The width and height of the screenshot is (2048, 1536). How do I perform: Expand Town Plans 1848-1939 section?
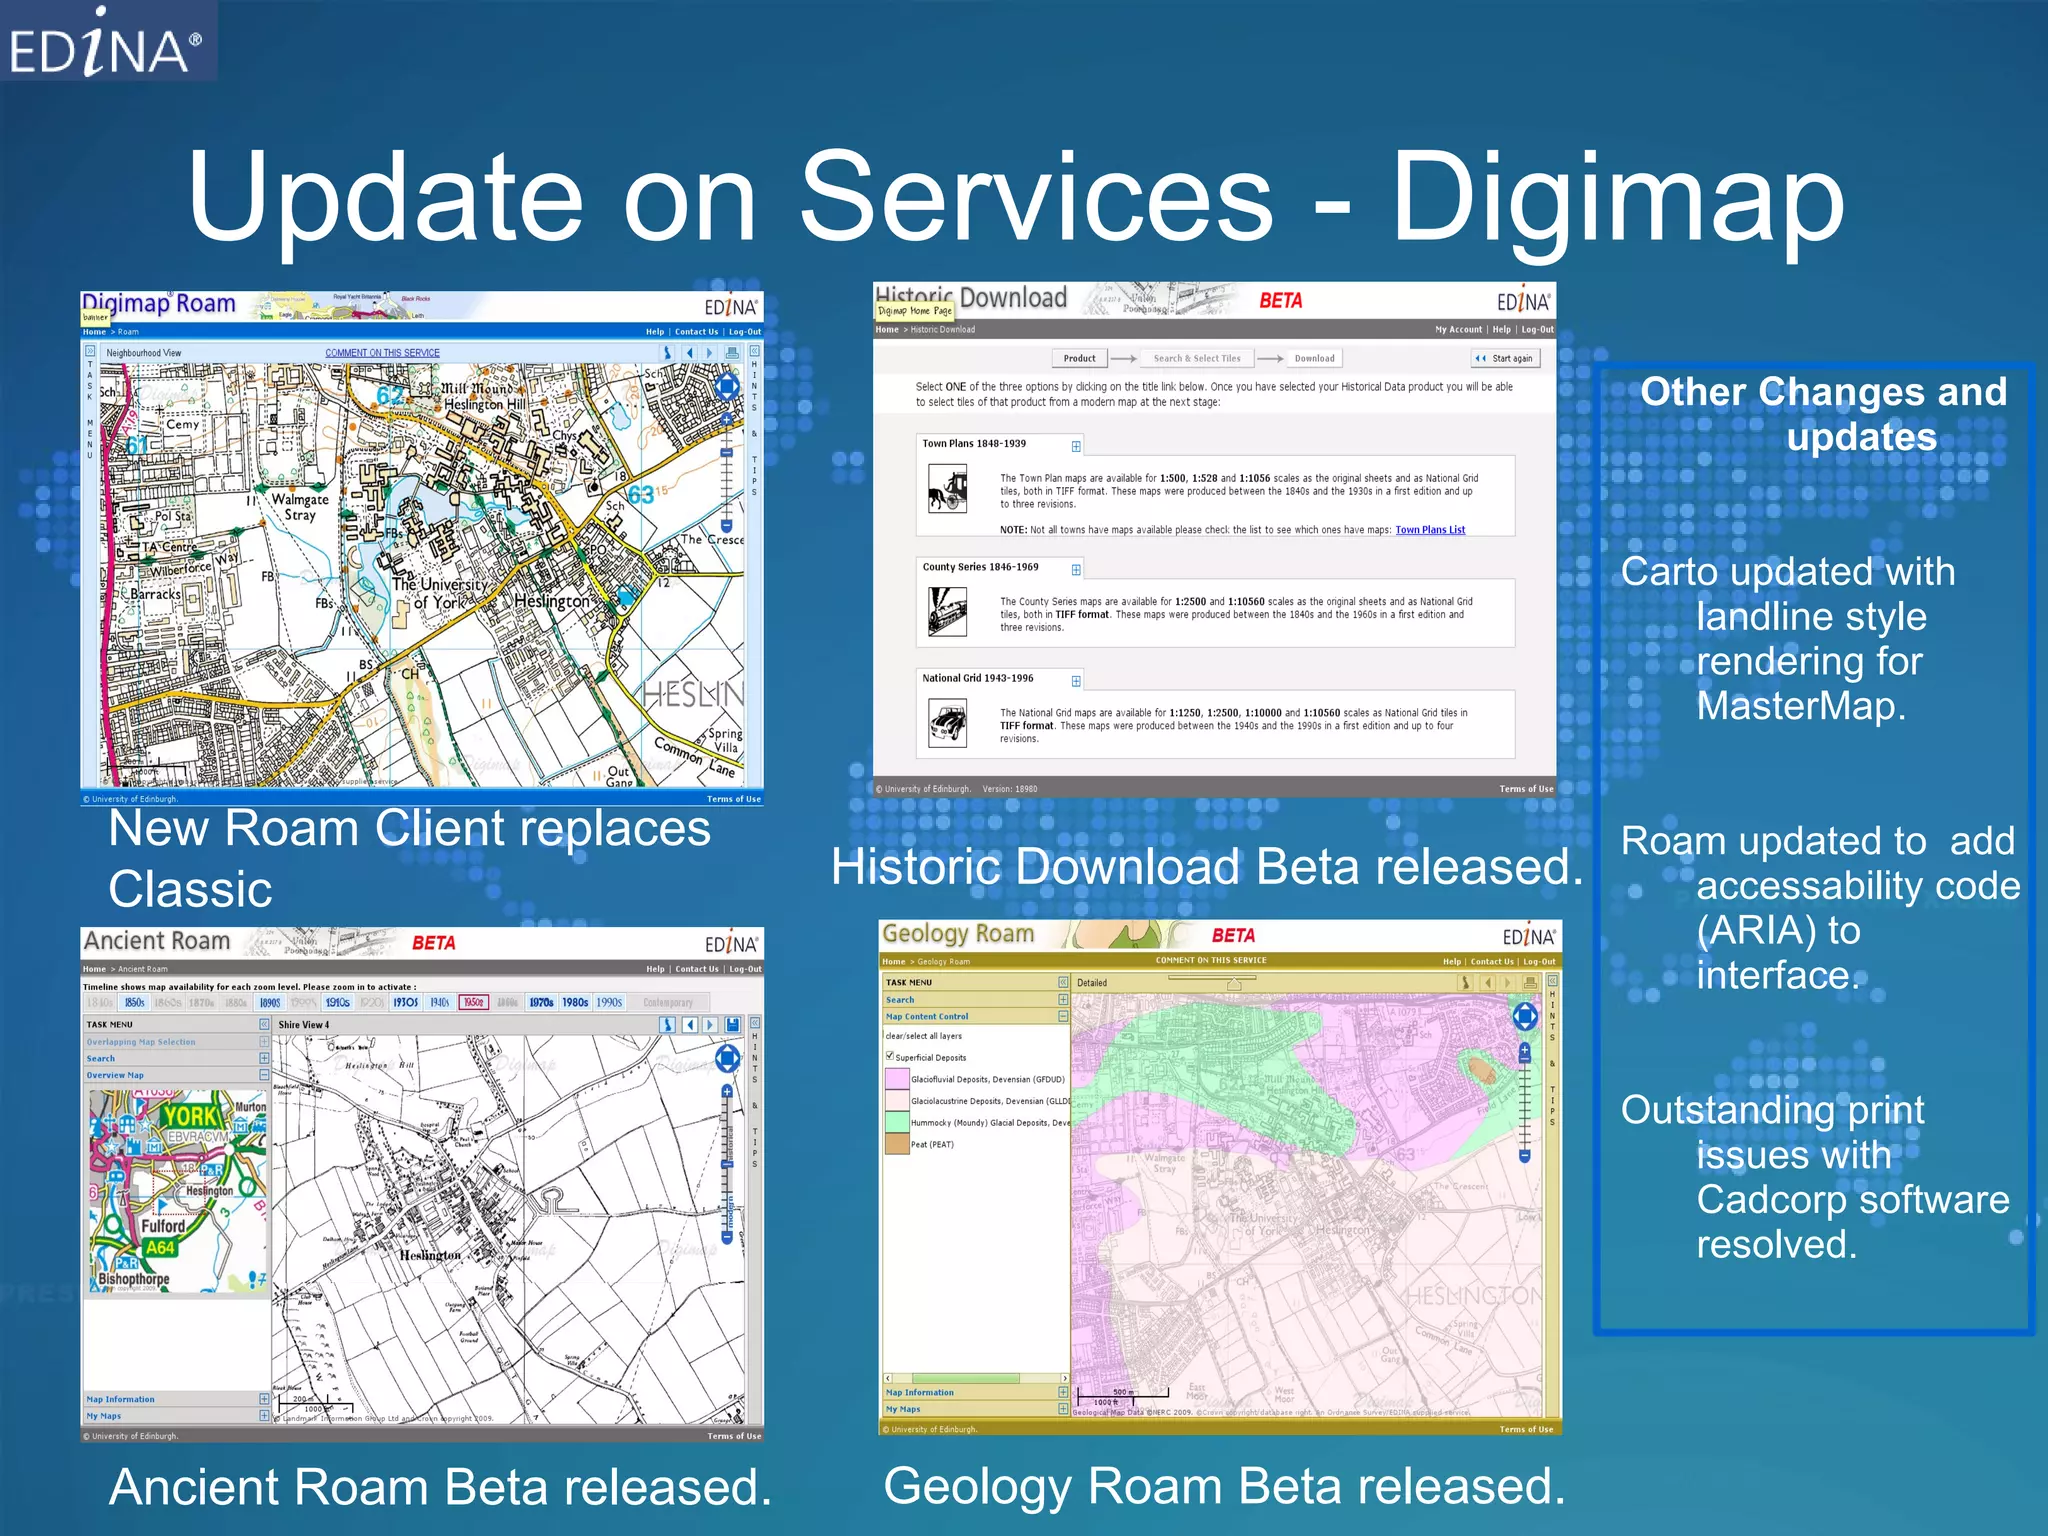(1076, 446)
